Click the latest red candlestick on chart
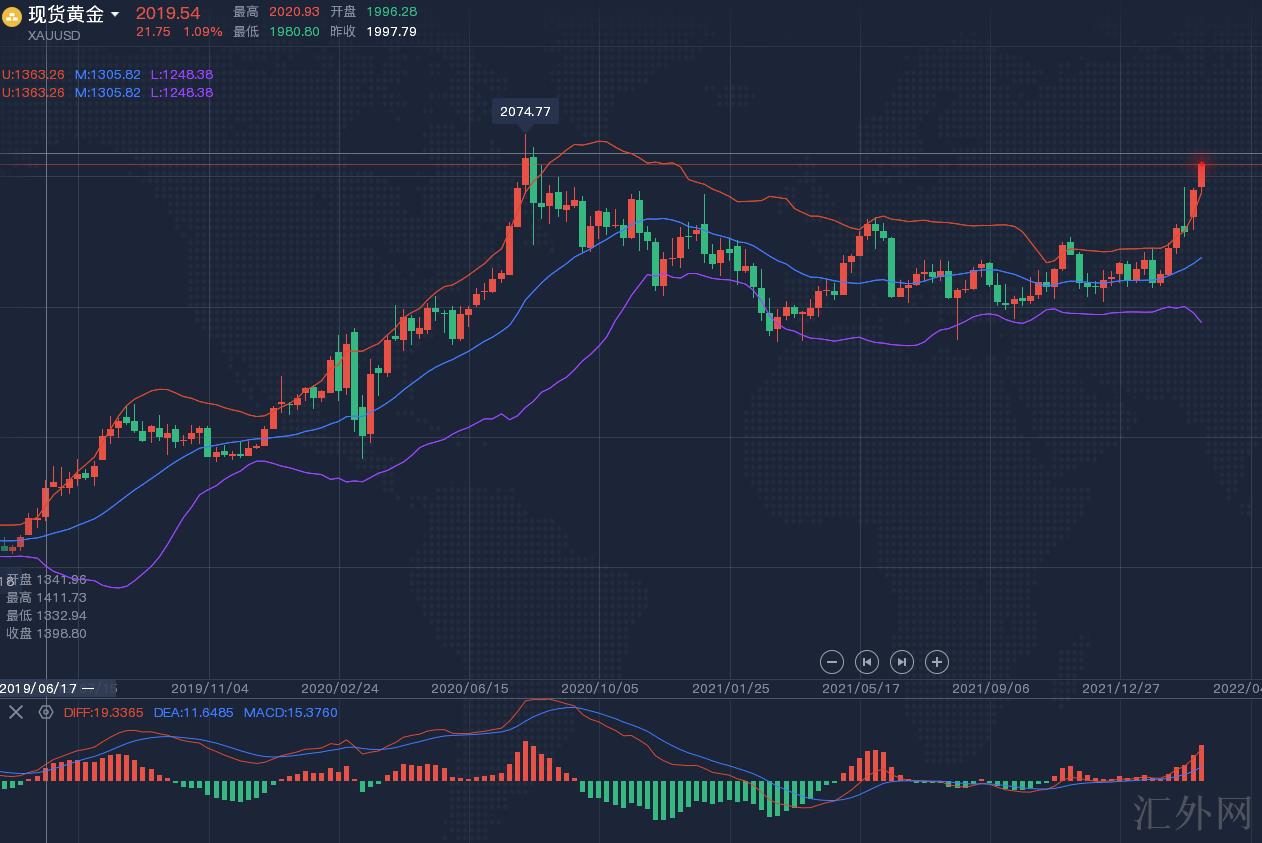 pyautogui.click(x=1201, y=173)
